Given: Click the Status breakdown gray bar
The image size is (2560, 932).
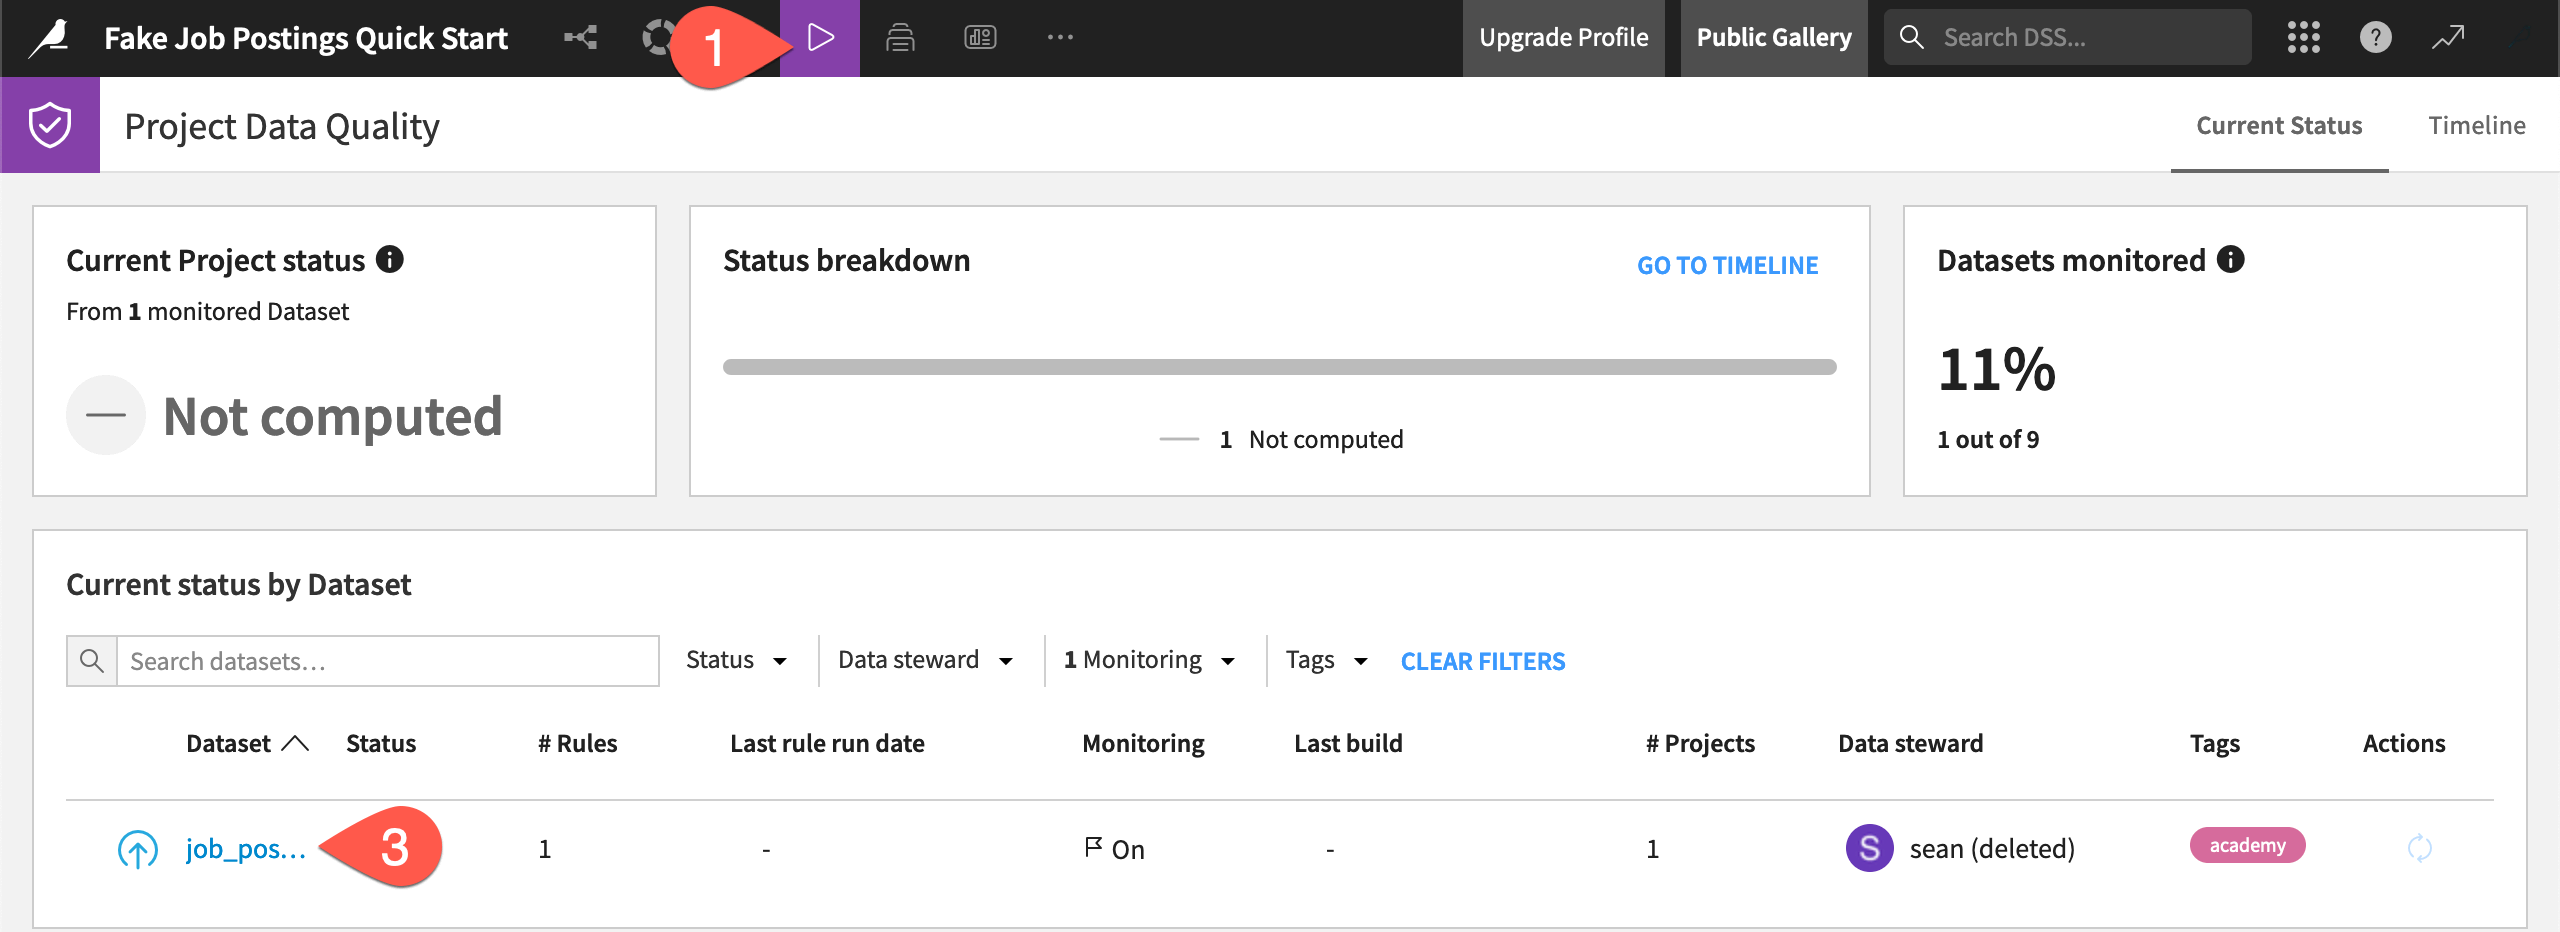Looking at the screenshot, I should pos(1279,367).
